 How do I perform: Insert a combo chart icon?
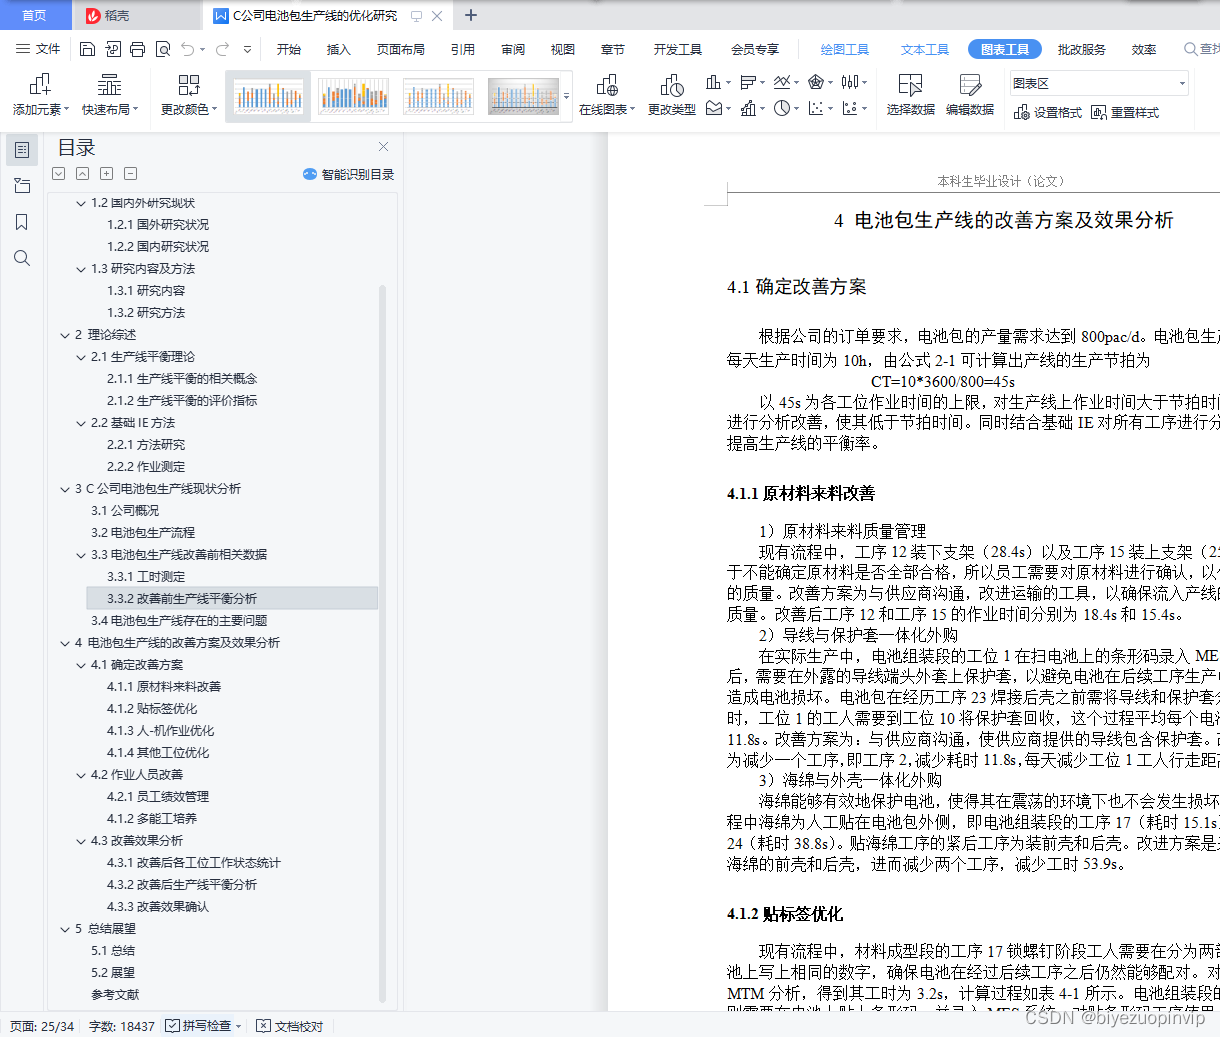[748, 108]
